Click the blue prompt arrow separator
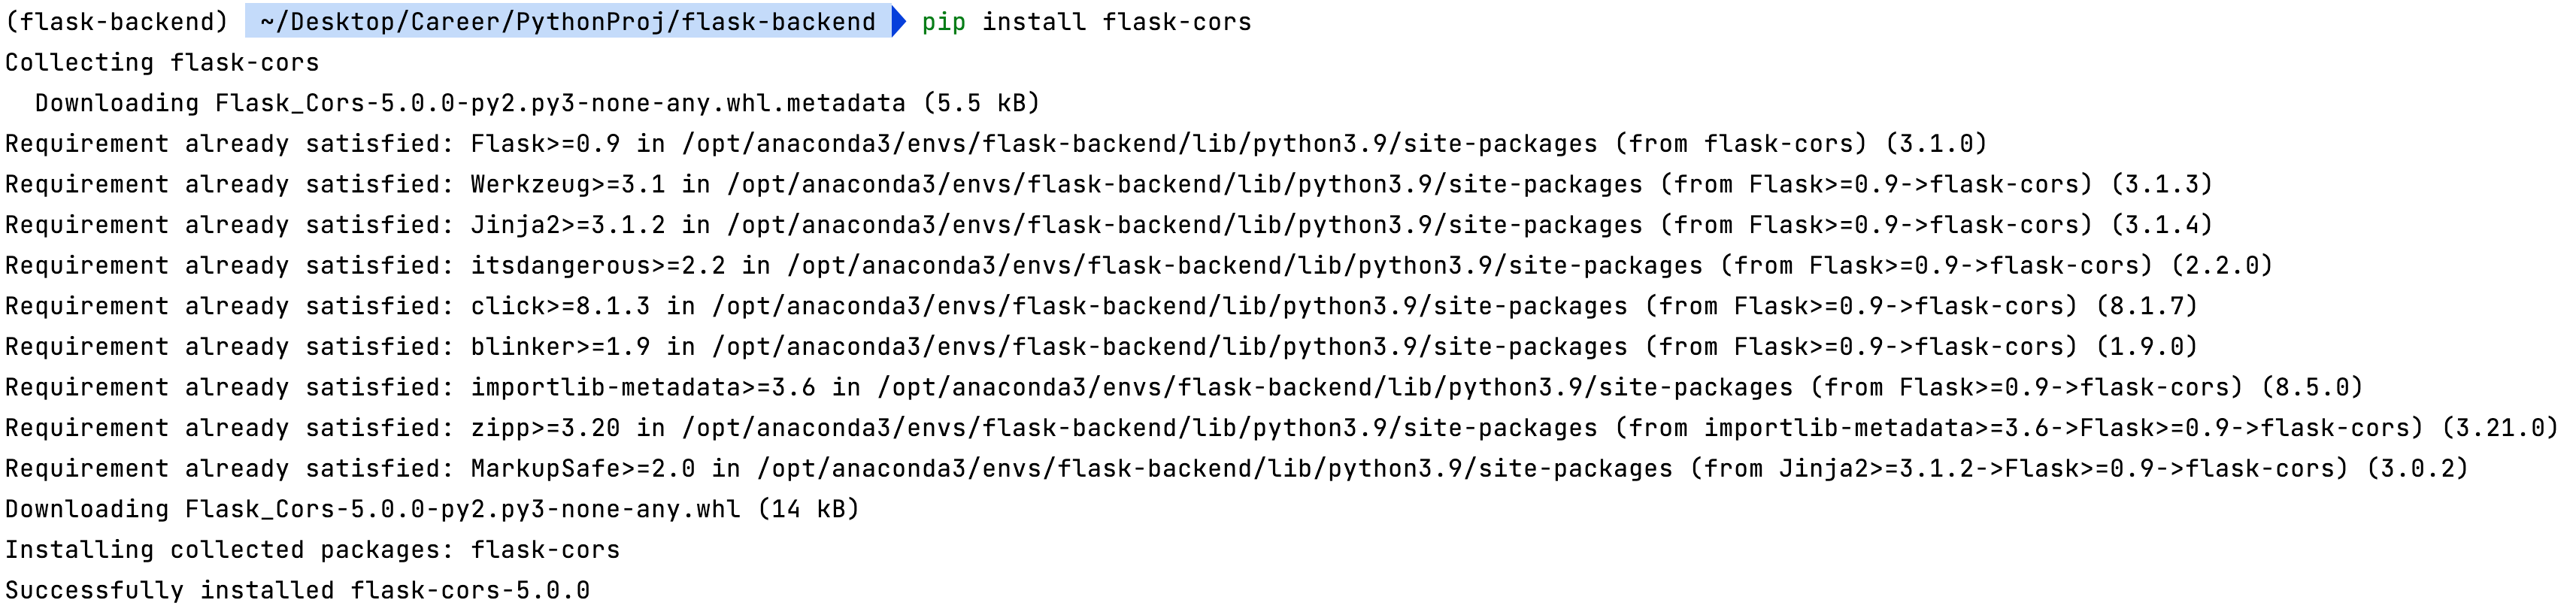The width and height of the screenshot is (2576, 606). (899, 21)
